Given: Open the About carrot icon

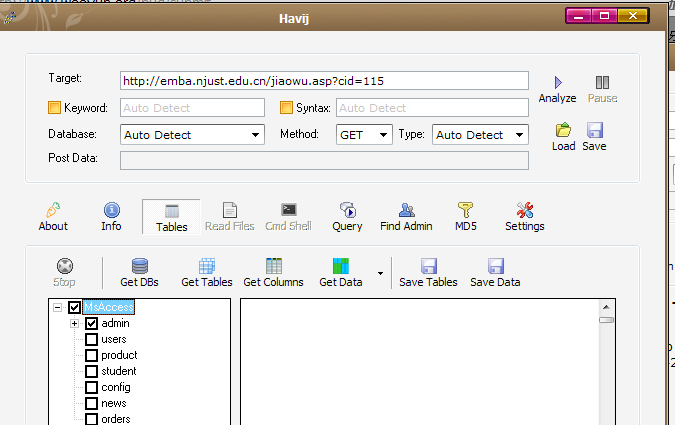Looking at the screenshot, I should (x=53, y=210).
